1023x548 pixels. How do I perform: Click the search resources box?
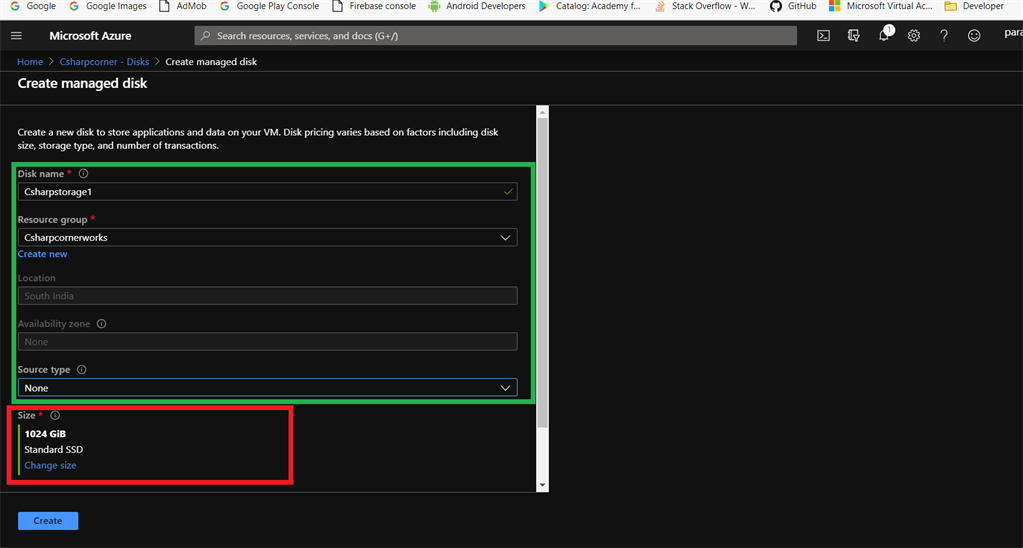[x=496, y=36]
